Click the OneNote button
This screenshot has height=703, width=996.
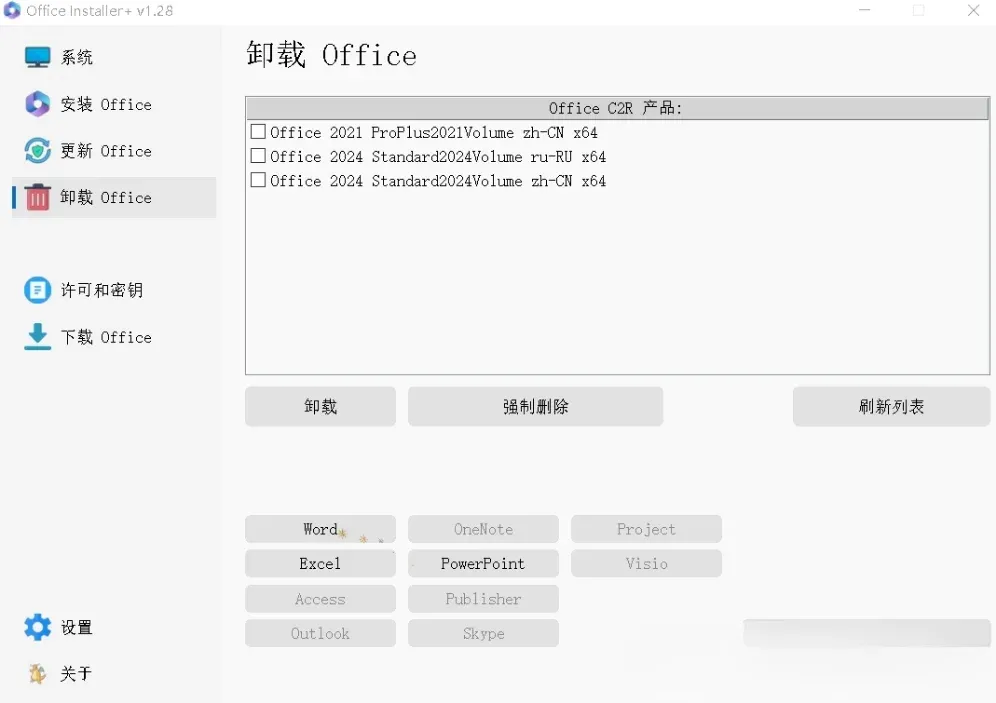tap(483, 529)
